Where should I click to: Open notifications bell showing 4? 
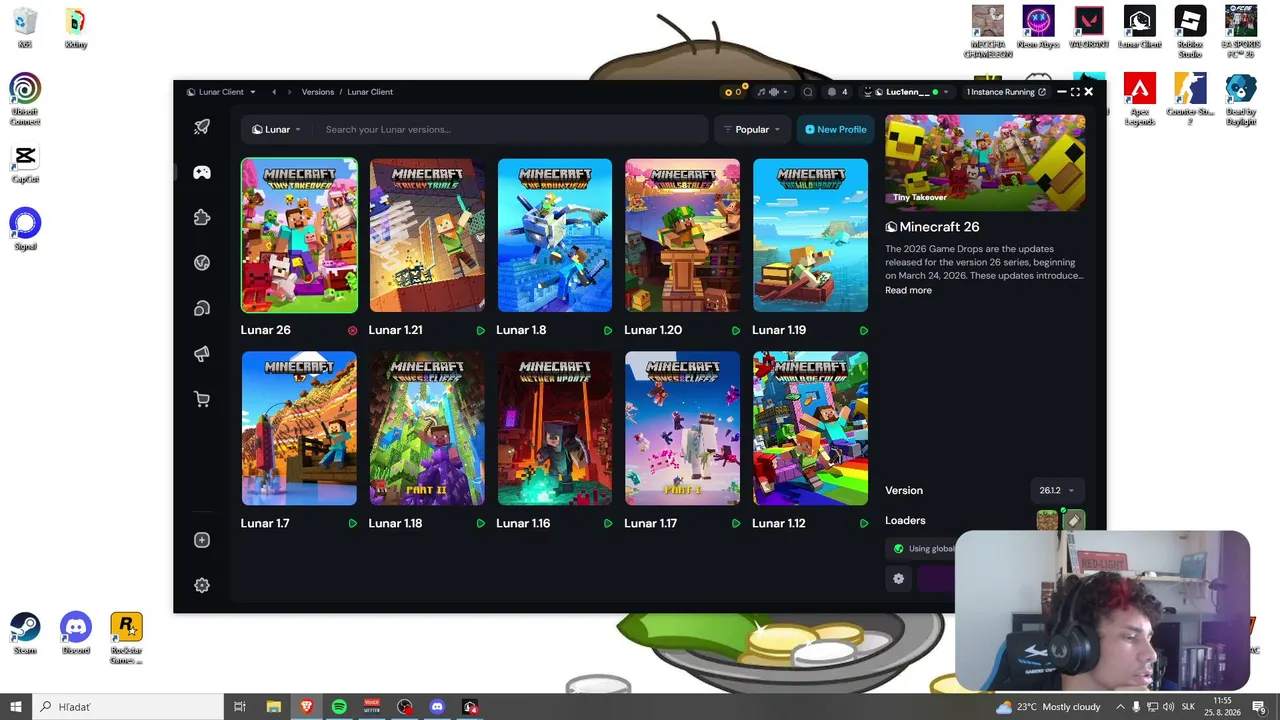(x=837, y=92)
